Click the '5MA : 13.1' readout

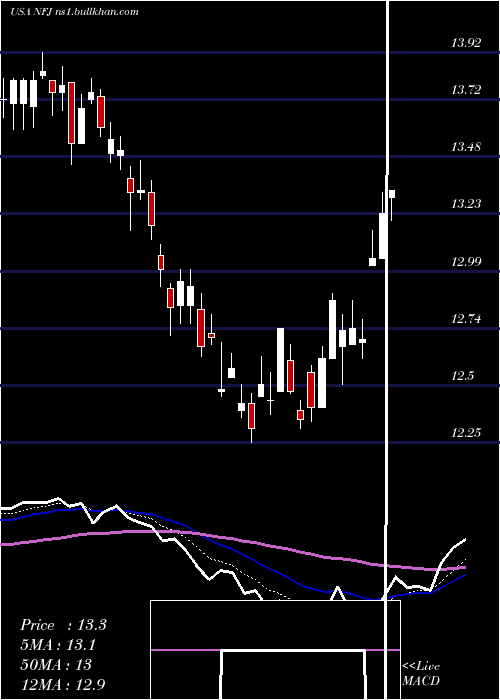(x=58, y=645)
